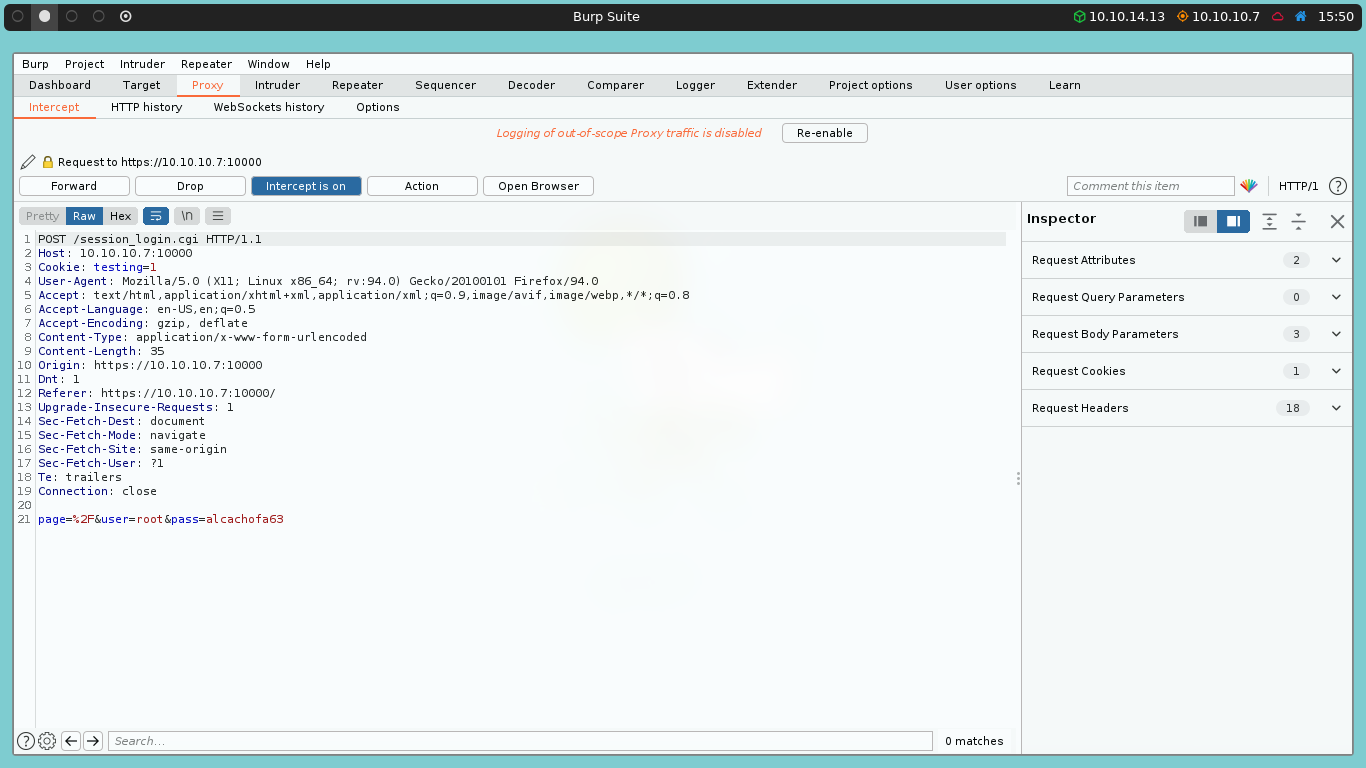Switch to the Comparer tab
Image resolution: width=1366 pixels, height=768 pixels.
coord(615,85)
